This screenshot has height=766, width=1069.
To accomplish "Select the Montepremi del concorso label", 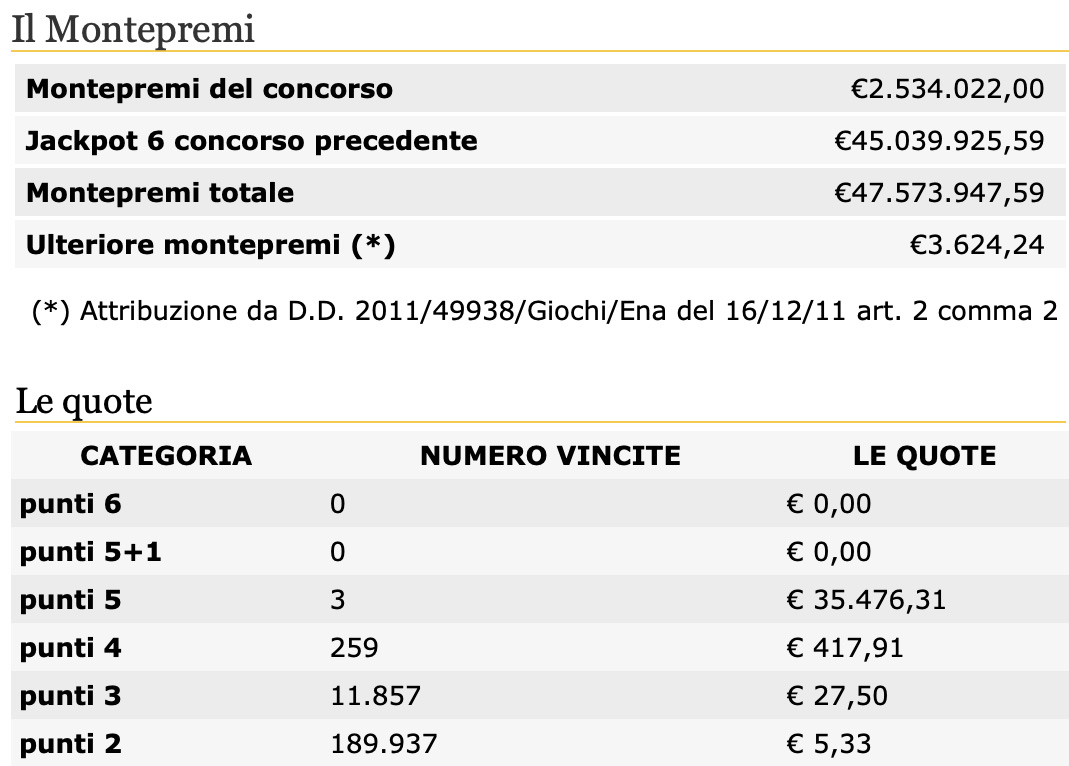I will (209, 89).
